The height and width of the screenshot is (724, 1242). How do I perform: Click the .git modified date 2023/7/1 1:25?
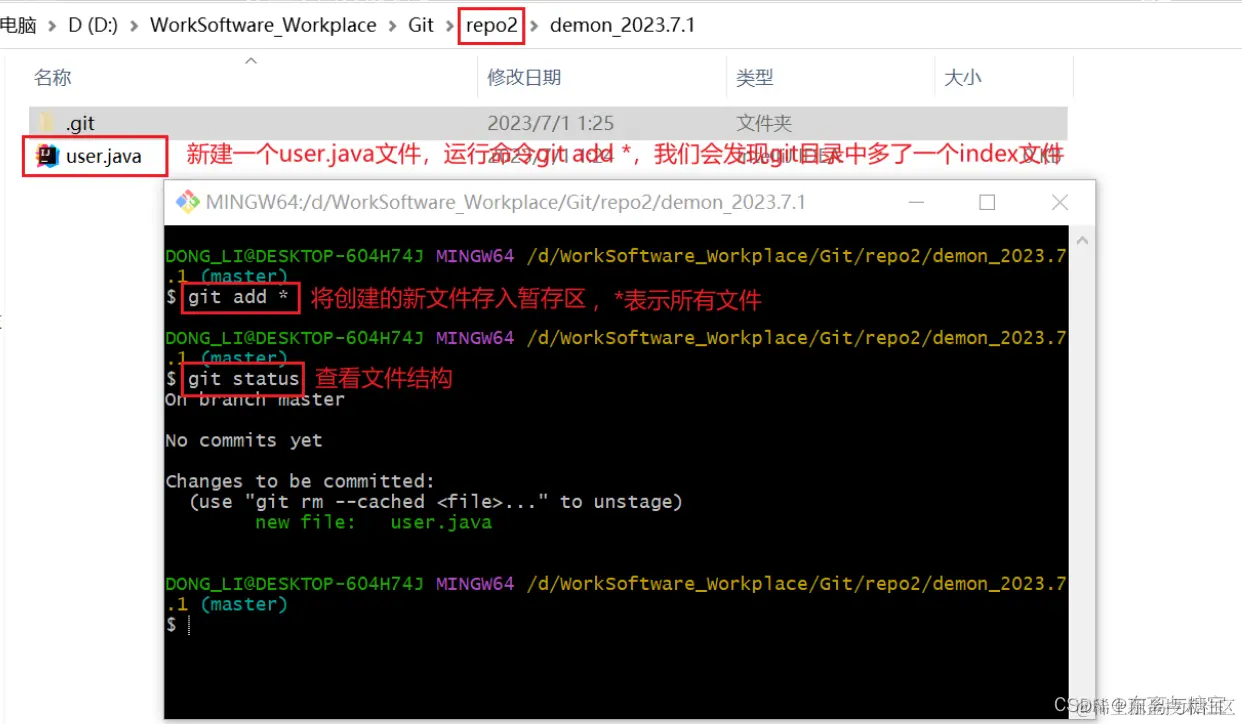point(550,124)
